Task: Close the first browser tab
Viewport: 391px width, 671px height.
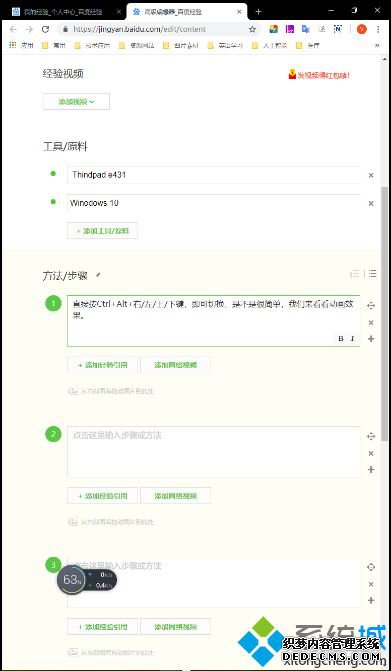Action: click(118, 12)
